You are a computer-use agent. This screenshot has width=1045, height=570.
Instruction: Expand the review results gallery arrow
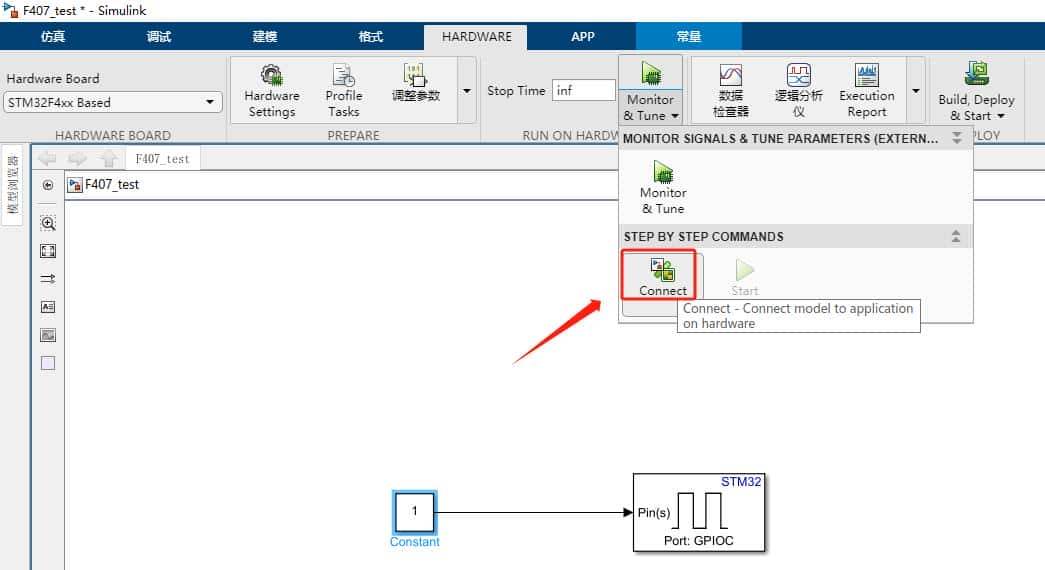916,91
